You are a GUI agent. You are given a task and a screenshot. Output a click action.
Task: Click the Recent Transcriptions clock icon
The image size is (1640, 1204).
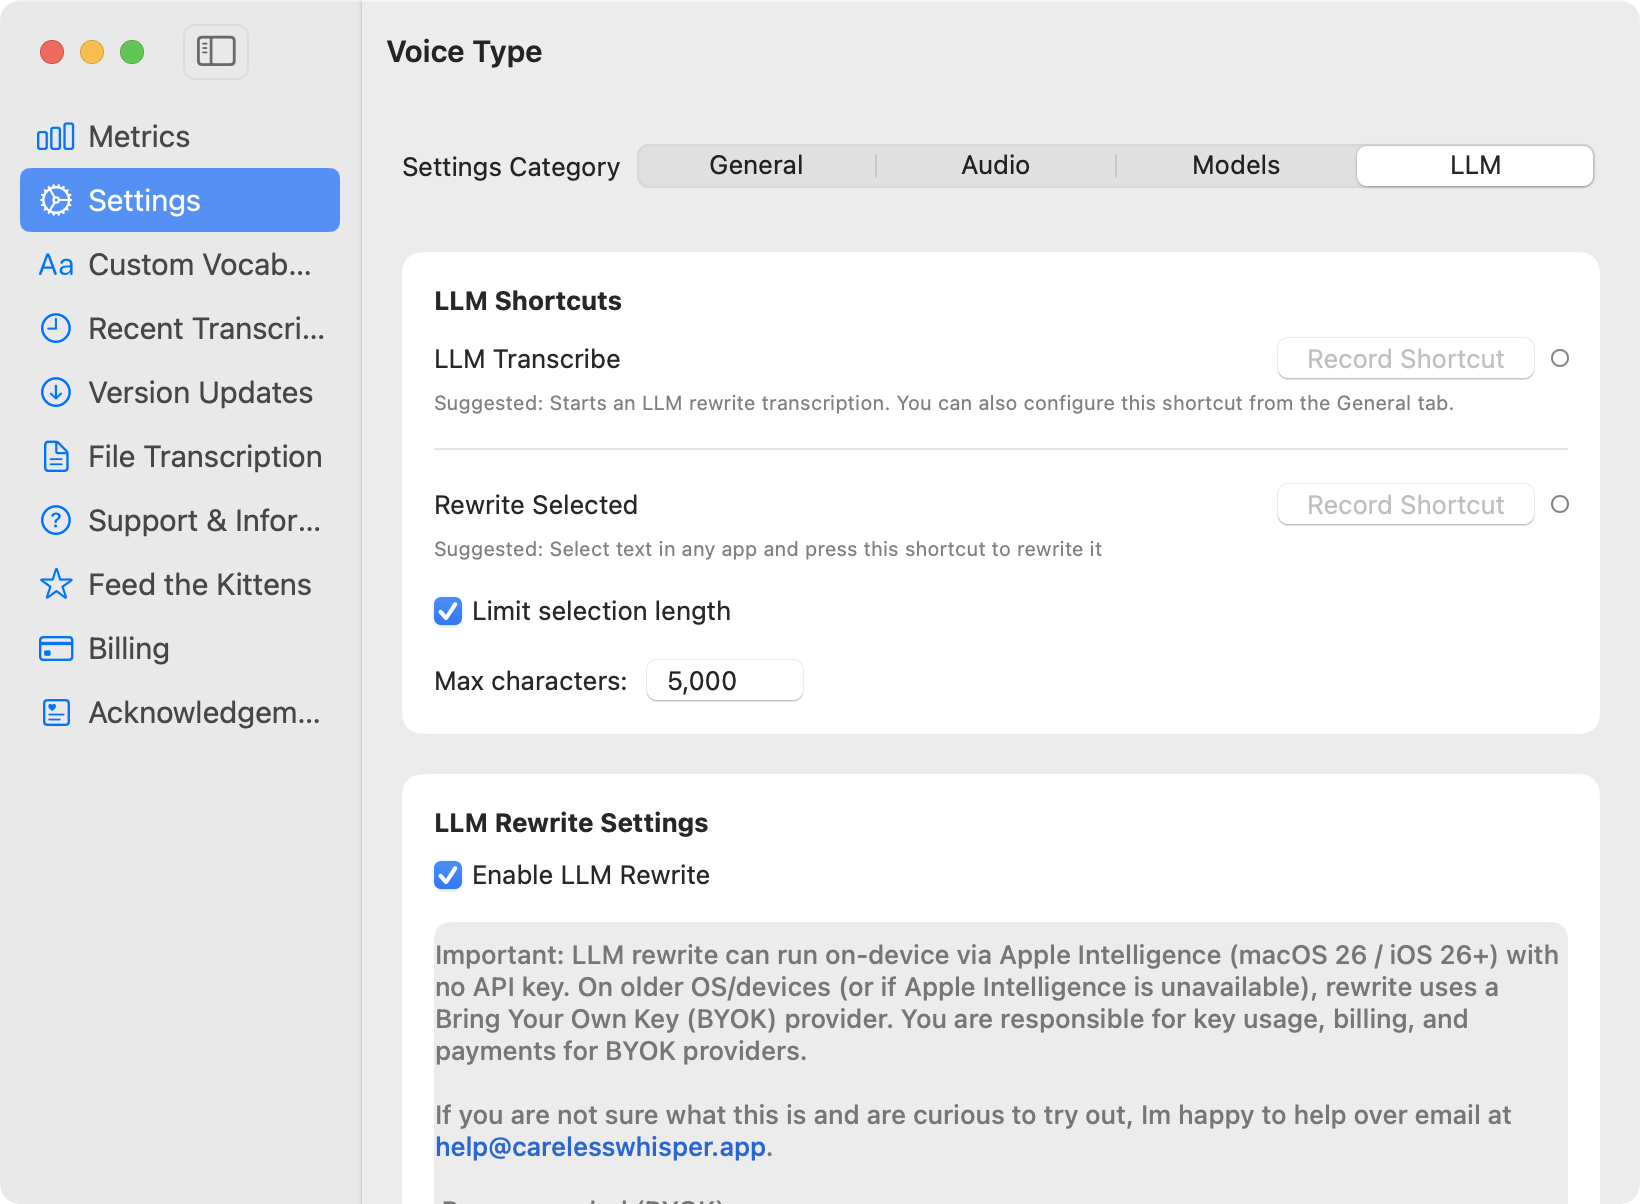coord(56,328)
